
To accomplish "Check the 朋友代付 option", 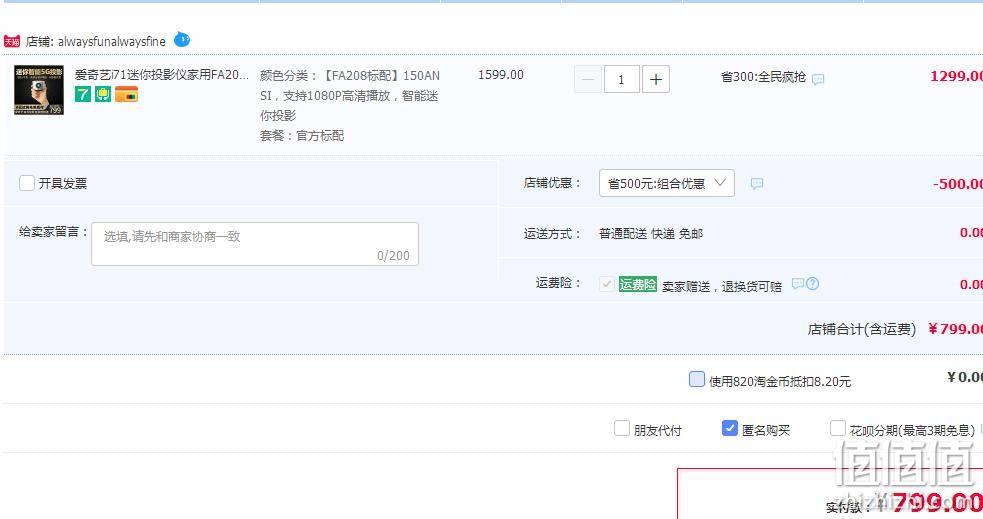I will click(621, 428).
